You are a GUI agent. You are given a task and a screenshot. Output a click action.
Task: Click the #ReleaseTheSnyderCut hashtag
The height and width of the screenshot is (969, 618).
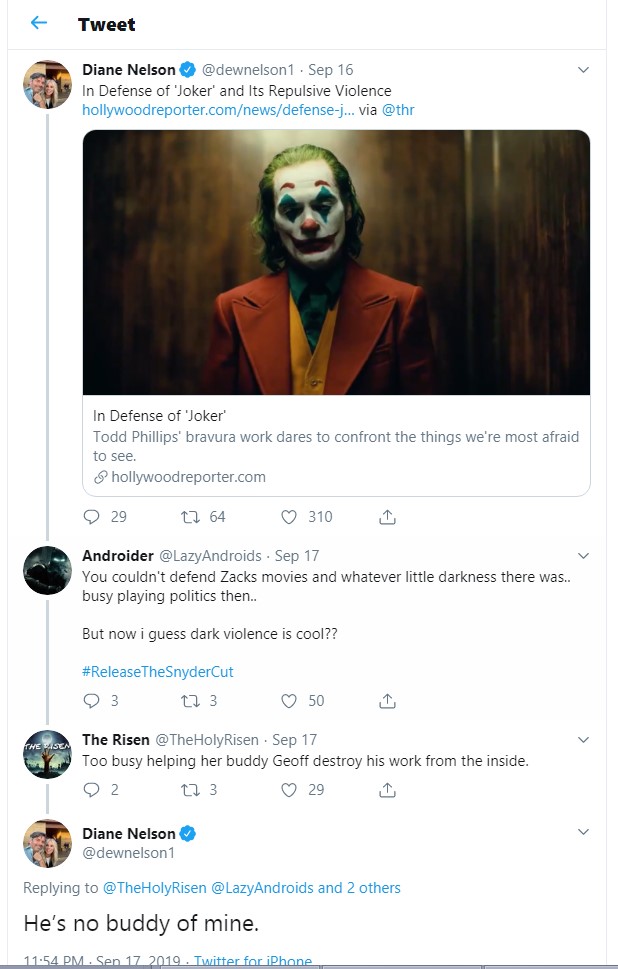[158, 672]
